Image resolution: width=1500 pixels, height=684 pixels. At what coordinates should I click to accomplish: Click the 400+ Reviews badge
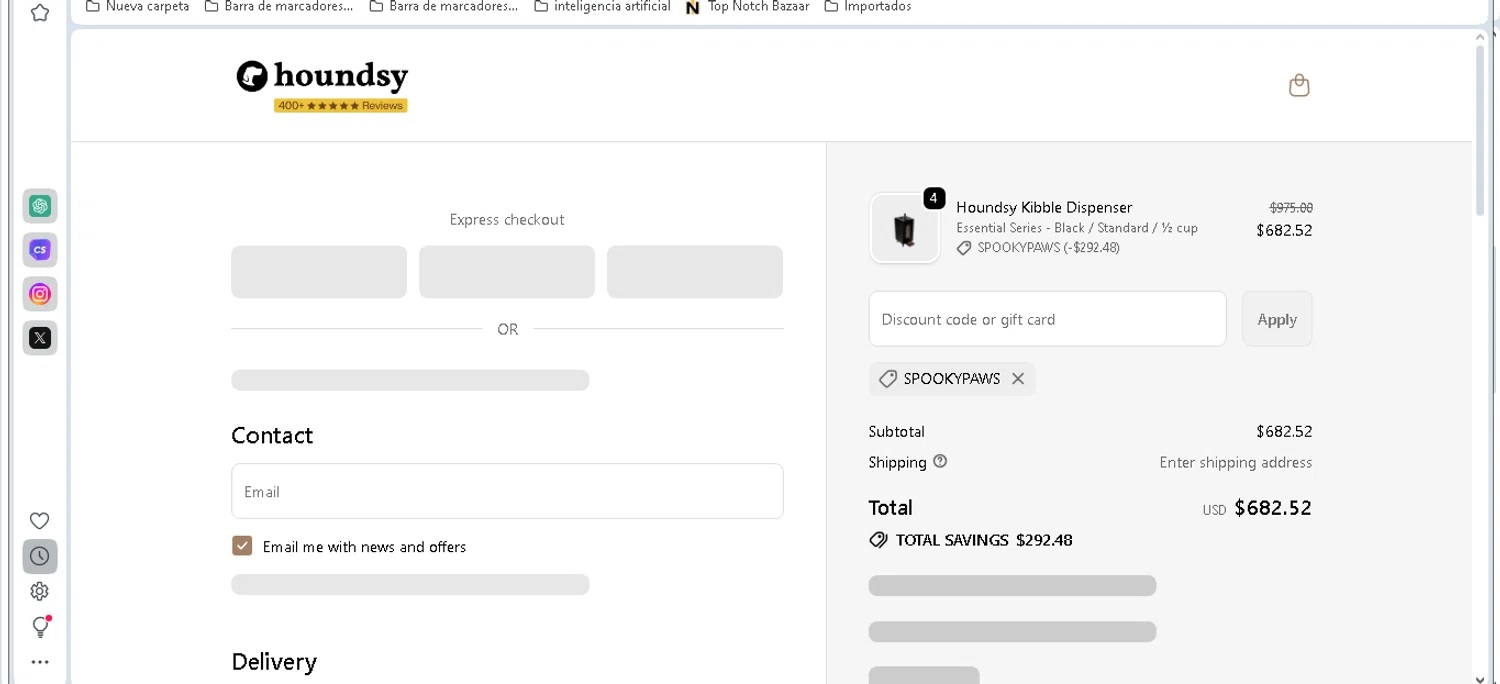pyautogui.click(x=341, y=105)
